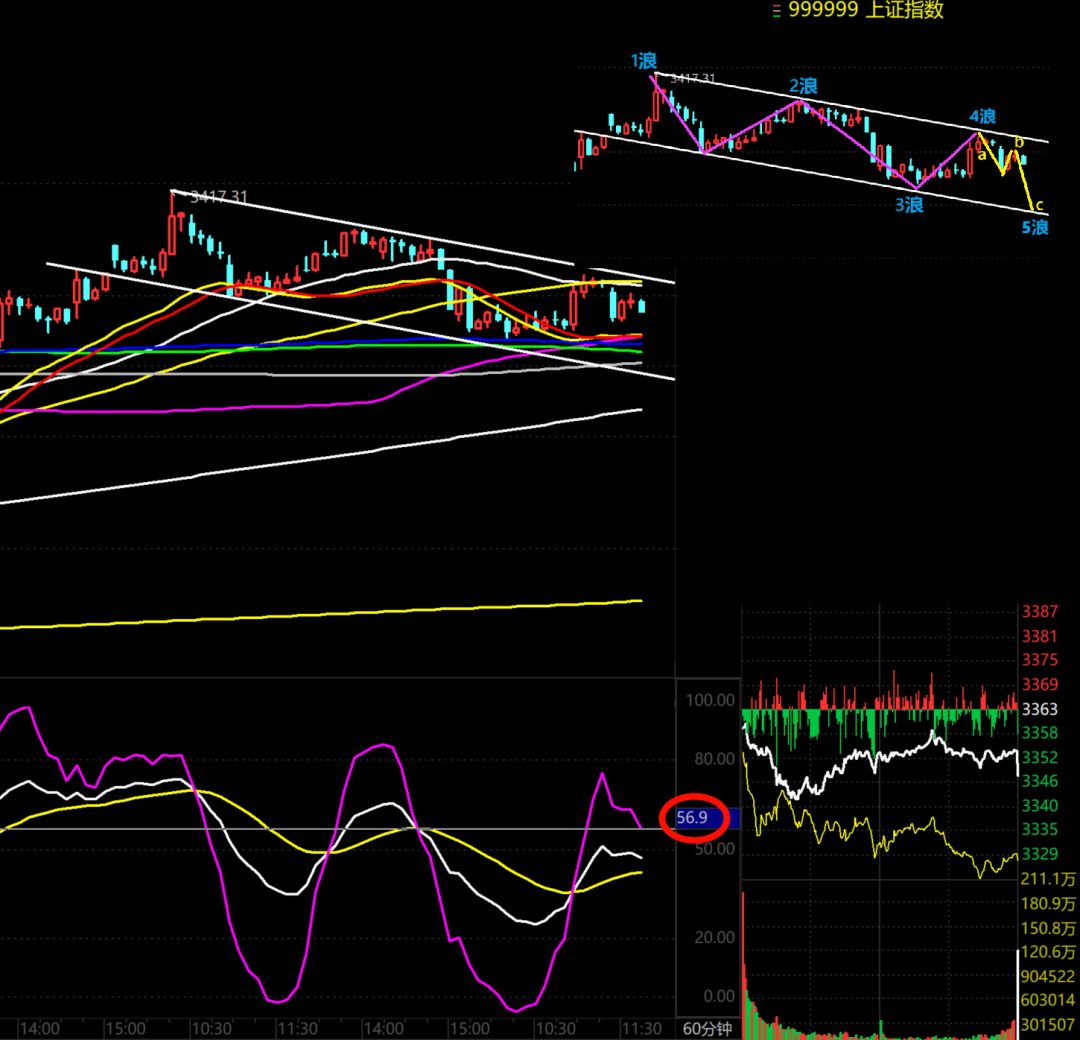The height and width of the screenshot is (1040, 1080).
Task: Click the red 3369 price level
Action: [x=1039, y=684]
